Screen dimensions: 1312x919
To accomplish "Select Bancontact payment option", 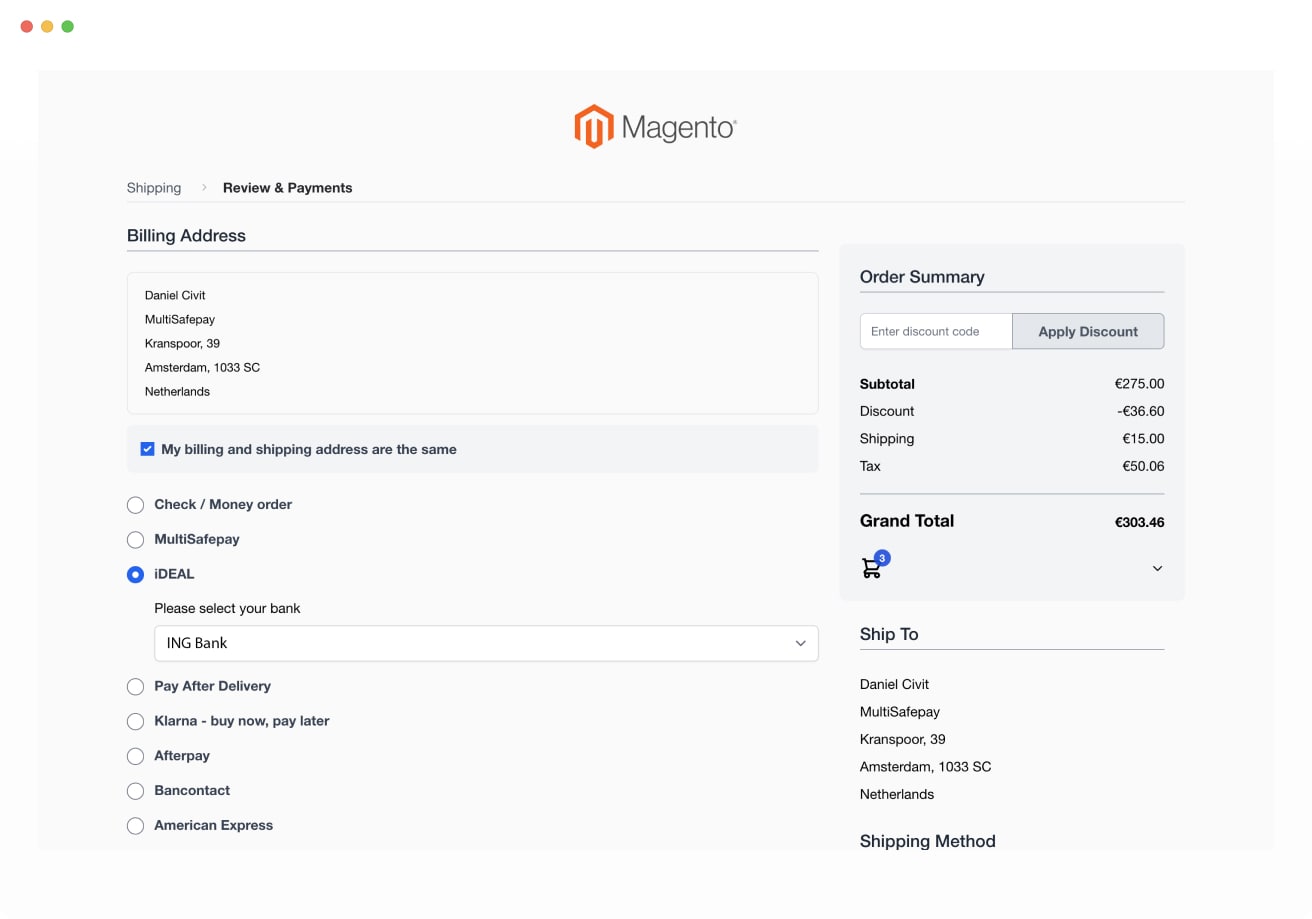I will tap(136, 791).
